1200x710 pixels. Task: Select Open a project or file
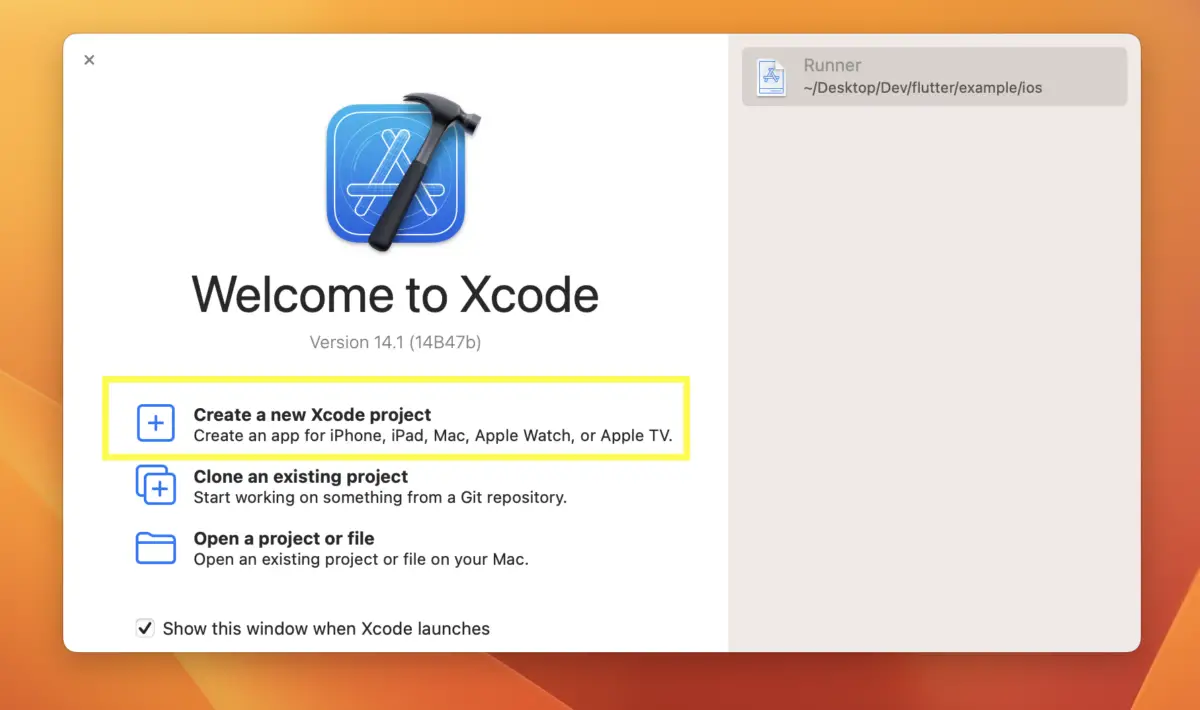pyautogui.click(x=332, y=548)
